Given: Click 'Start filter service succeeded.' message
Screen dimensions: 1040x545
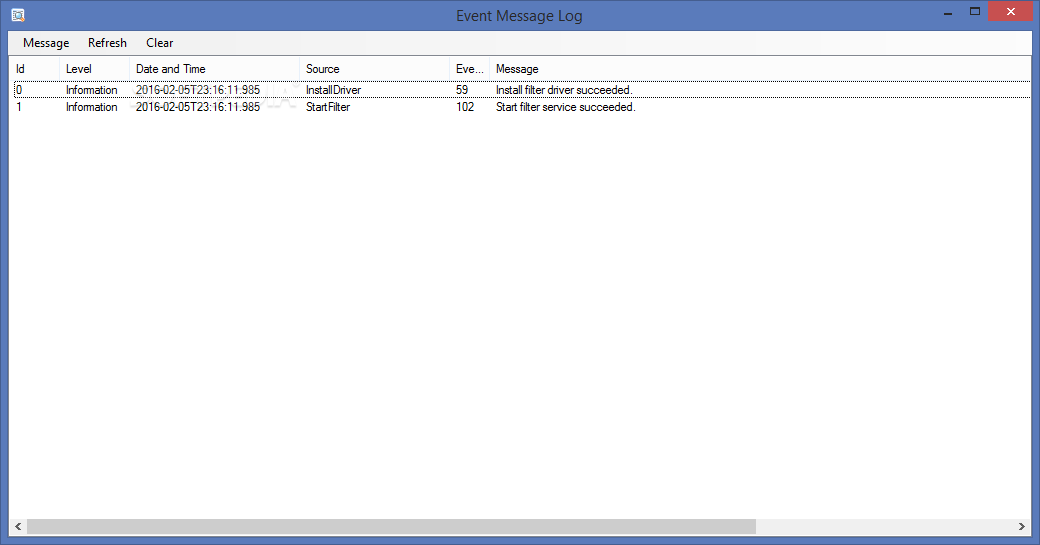Looking at the screenshot, I should tap(565, 107).
